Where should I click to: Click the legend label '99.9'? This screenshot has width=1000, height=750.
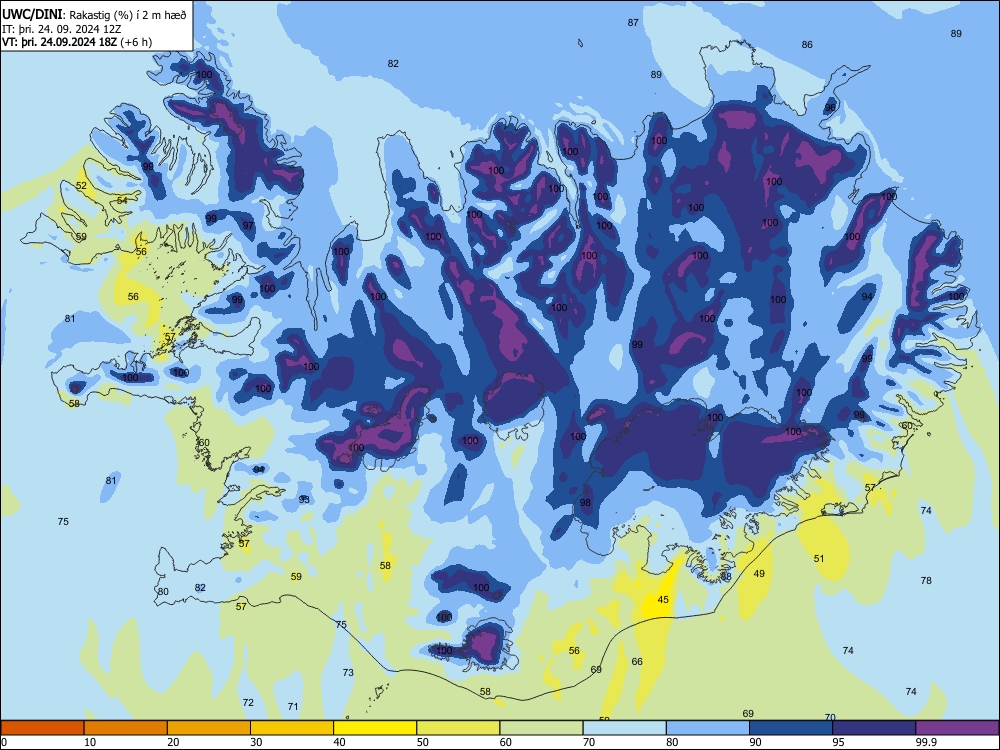[x=925, y=742]
